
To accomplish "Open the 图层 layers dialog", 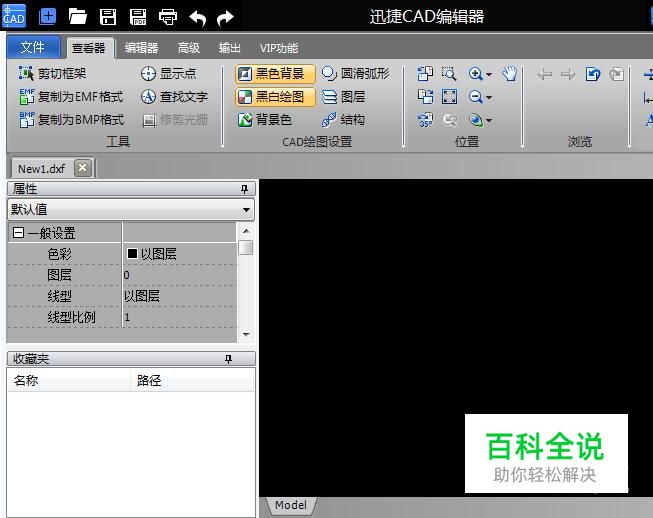I will [343, 97].
